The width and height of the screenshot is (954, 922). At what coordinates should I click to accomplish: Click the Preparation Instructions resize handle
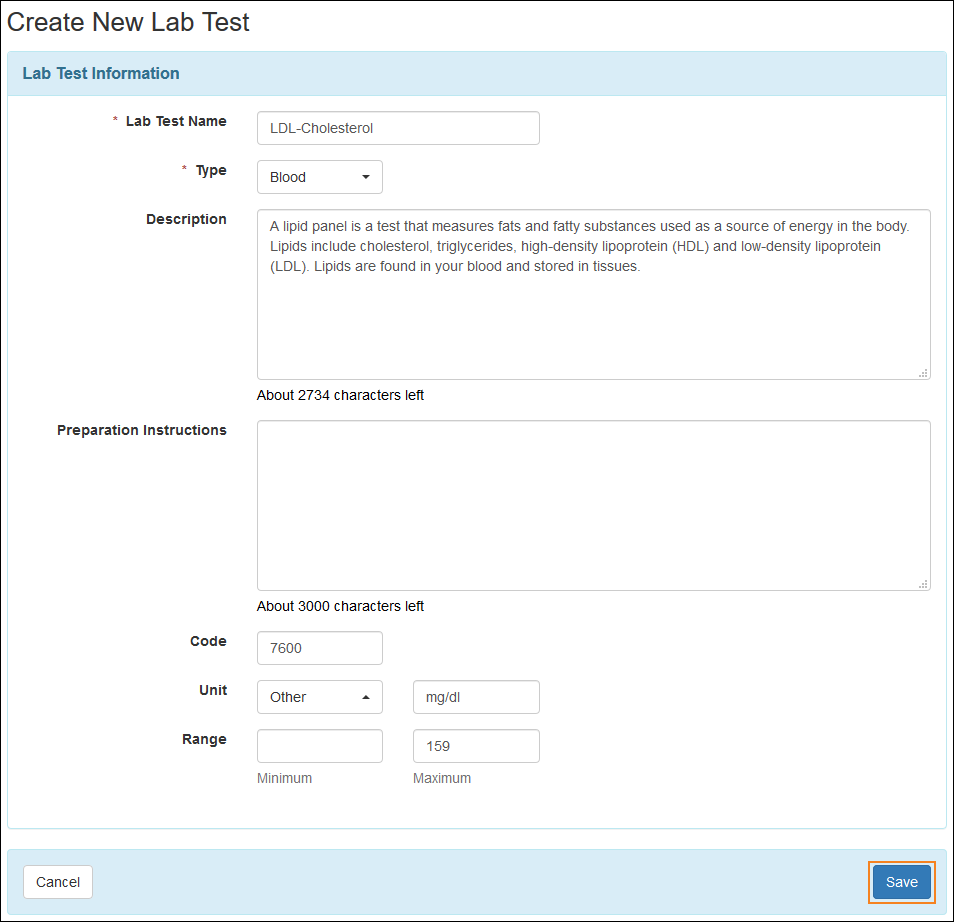(923, 584)
